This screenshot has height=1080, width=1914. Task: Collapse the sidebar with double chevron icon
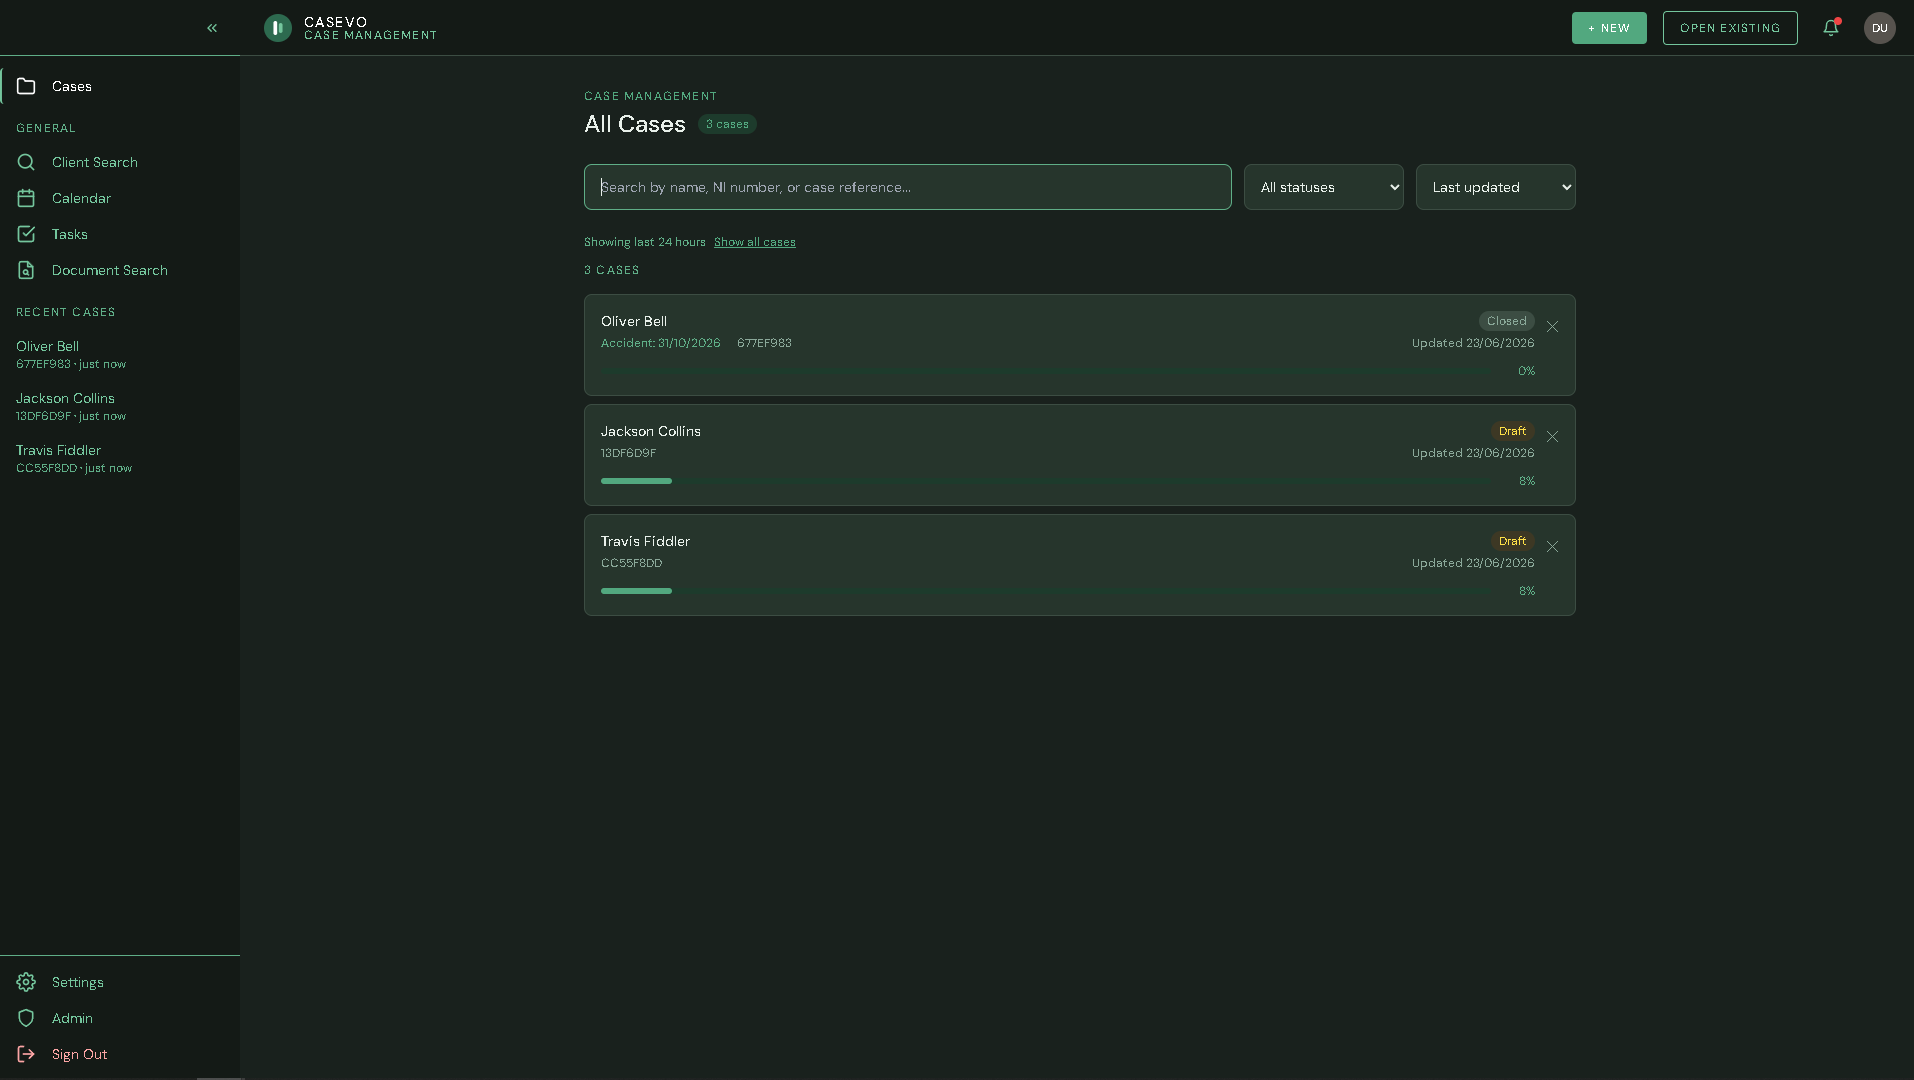pyautogui.click(x=212, y=28)
